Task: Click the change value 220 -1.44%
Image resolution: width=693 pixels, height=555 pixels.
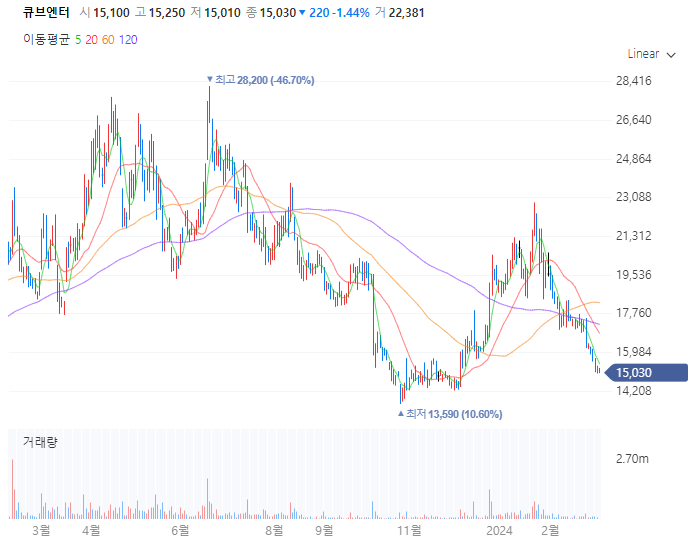Action: click(x=335, y=13)
